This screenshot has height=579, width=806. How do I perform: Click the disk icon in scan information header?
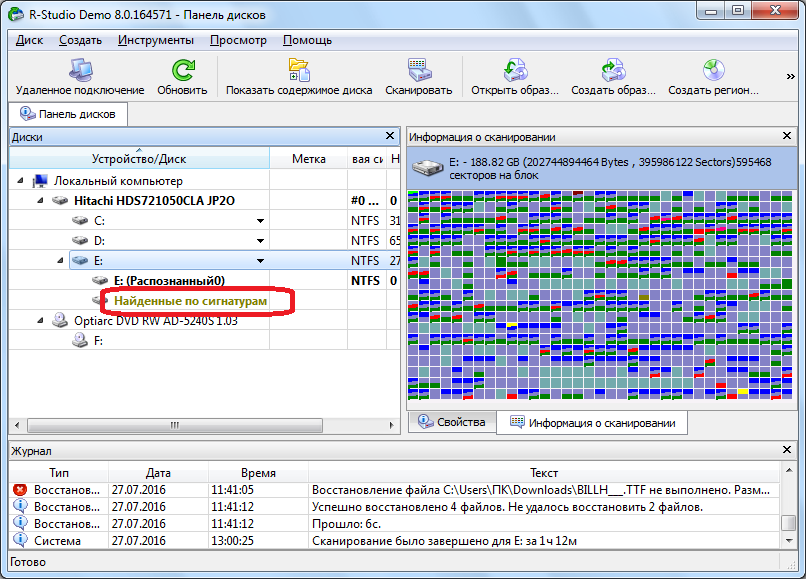[428, 168]
